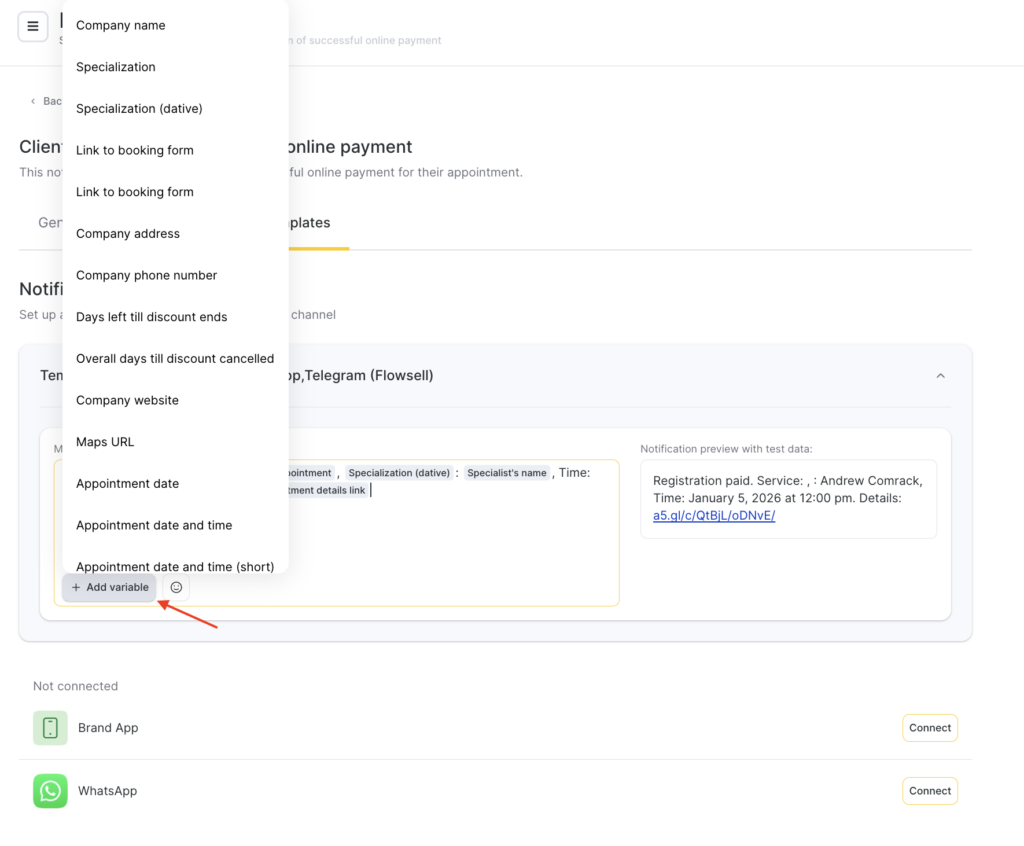Click the Brand App phone icon
The height and width of the screenshot is (846, 1024).
coord(50,728)
